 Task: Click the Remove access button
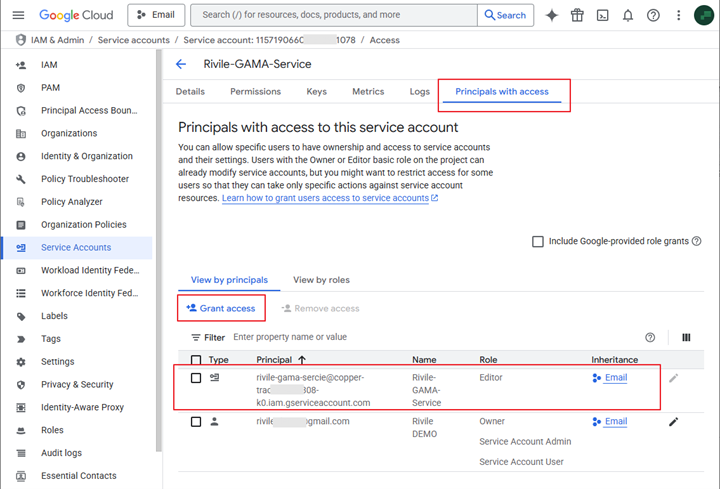coord(321,308)
